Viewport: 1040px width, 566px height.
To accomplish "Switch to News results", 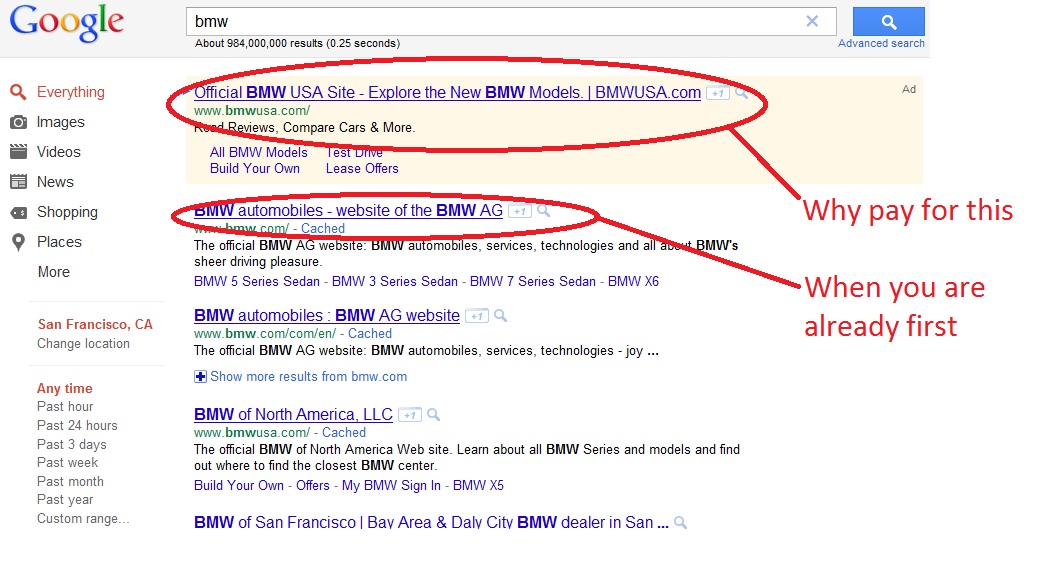I will pyautogui.click(x=55, y=182).
